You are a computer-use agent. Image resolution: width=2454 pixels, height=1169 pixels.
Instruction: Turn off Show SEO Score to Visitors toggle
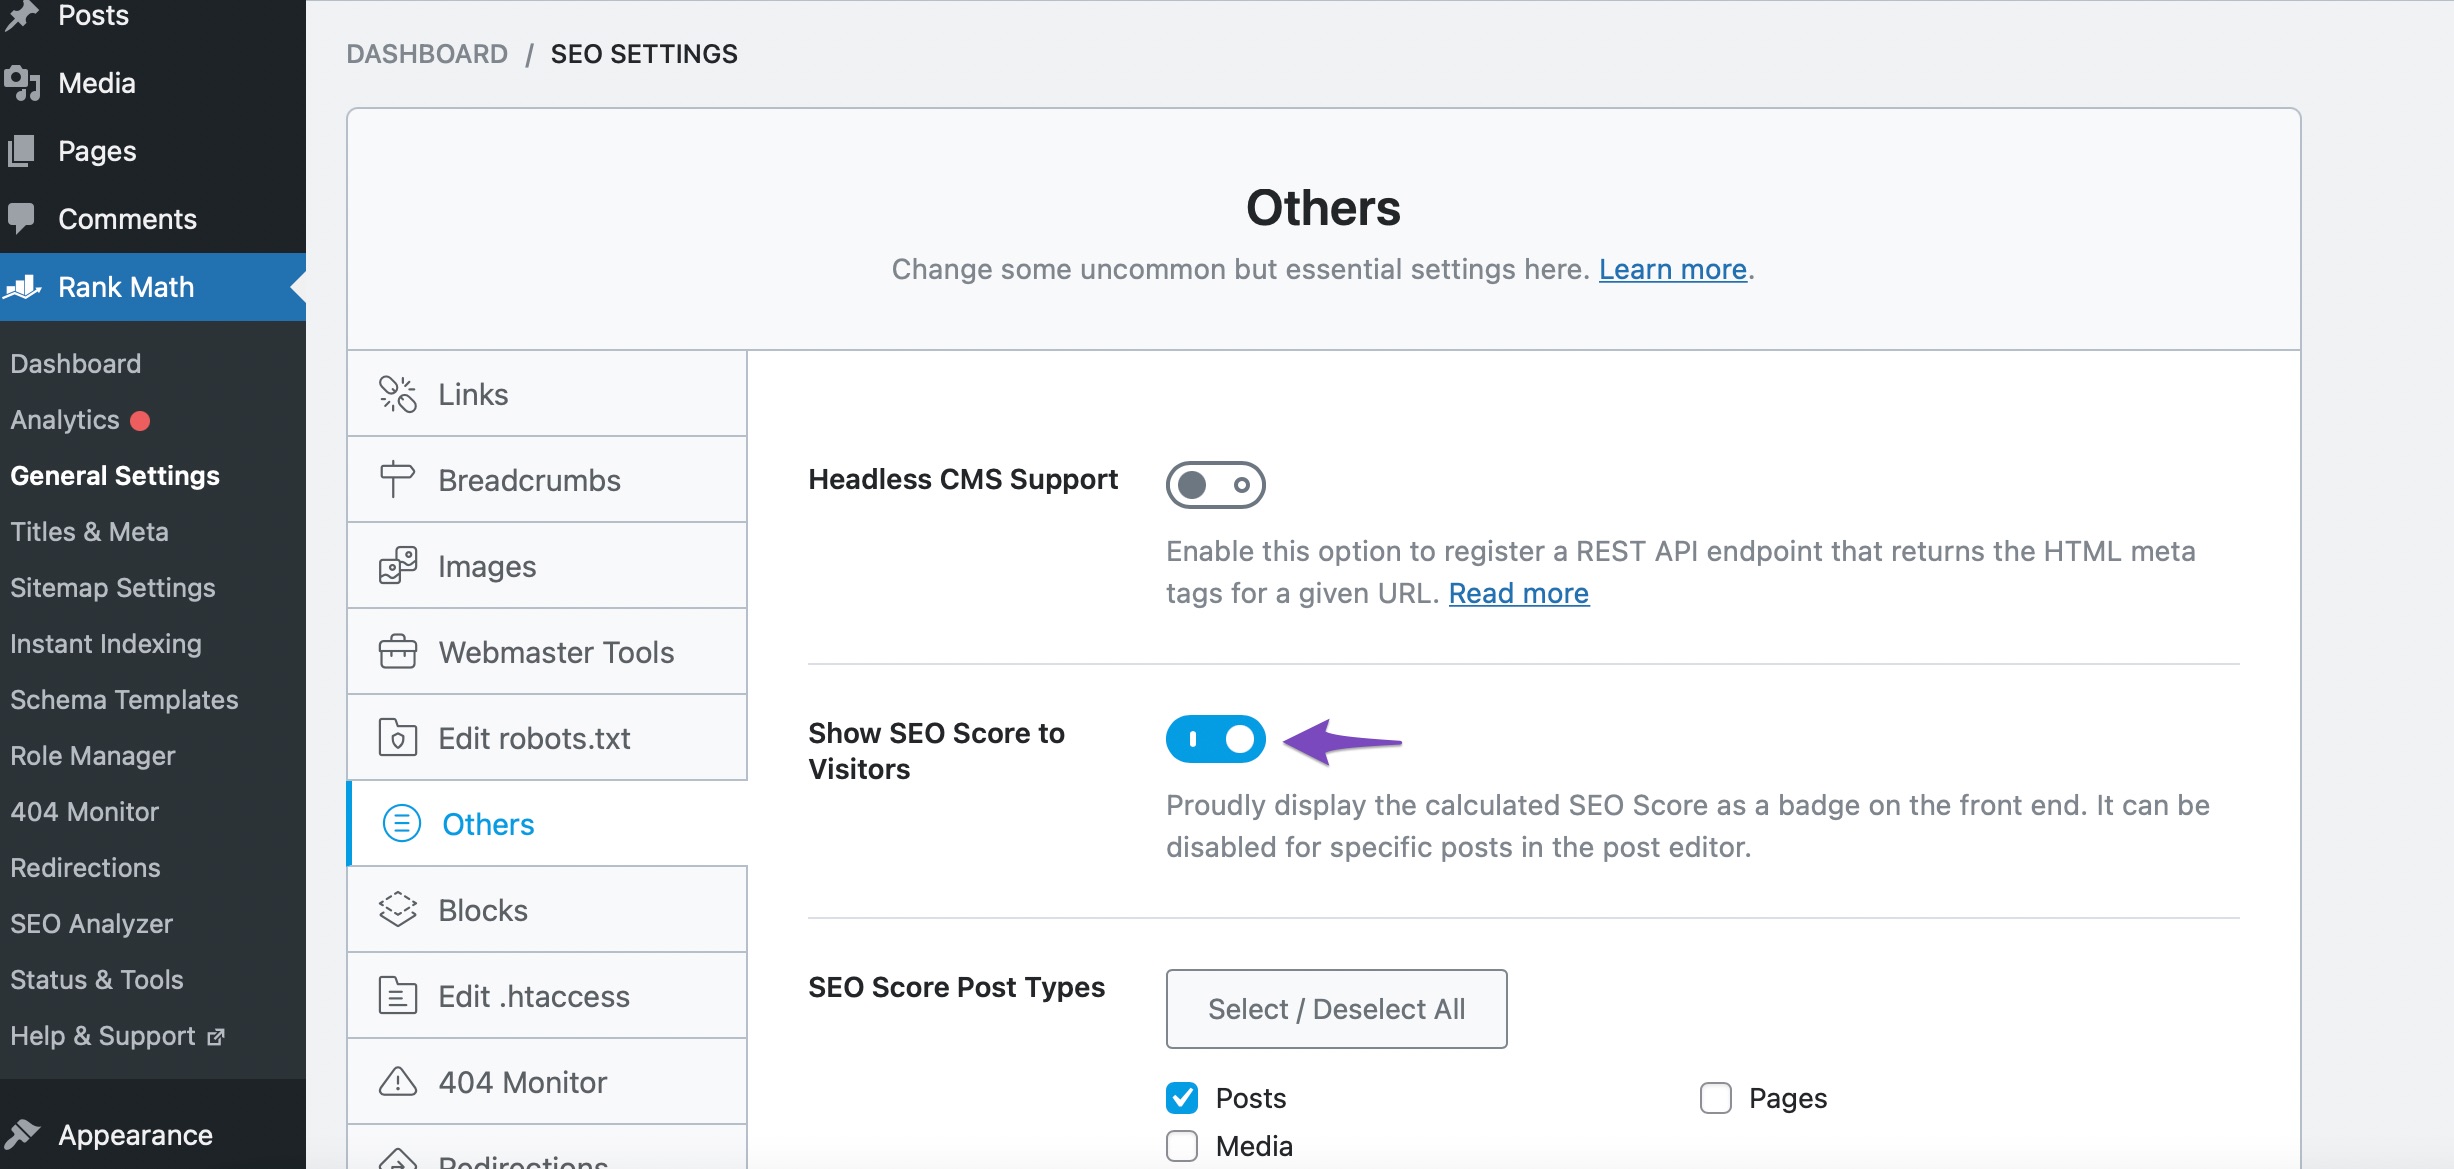(1215, 739)
